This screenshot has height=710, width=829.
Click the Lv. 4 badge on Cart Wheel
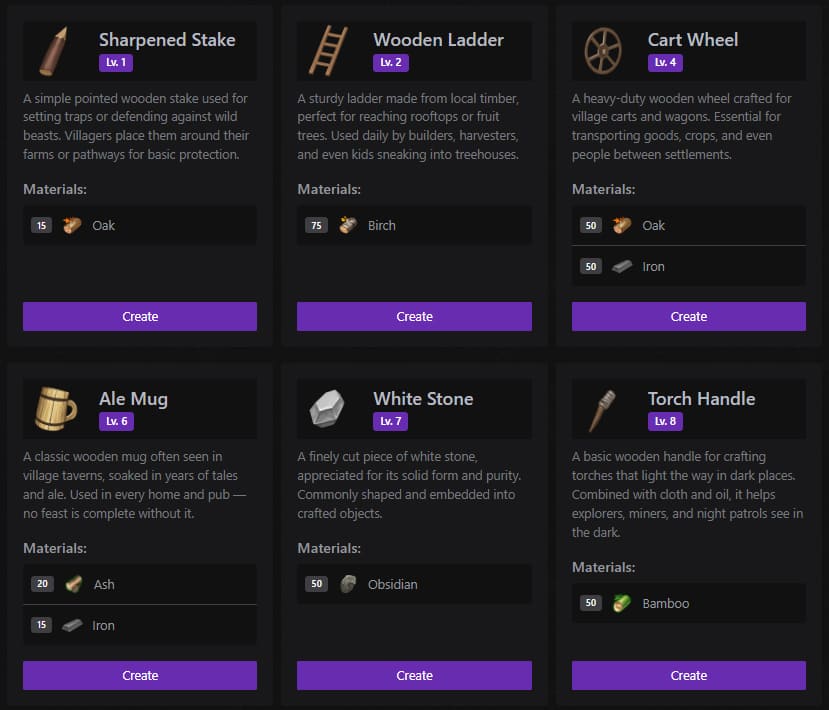(665, 62)
